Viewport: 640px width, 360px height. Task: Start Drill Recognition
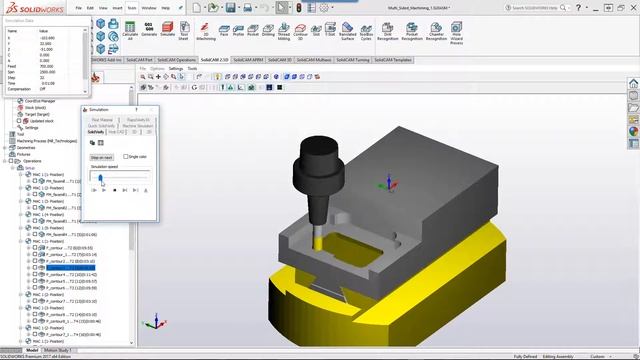pyautogui.click(x=387, y=31)
